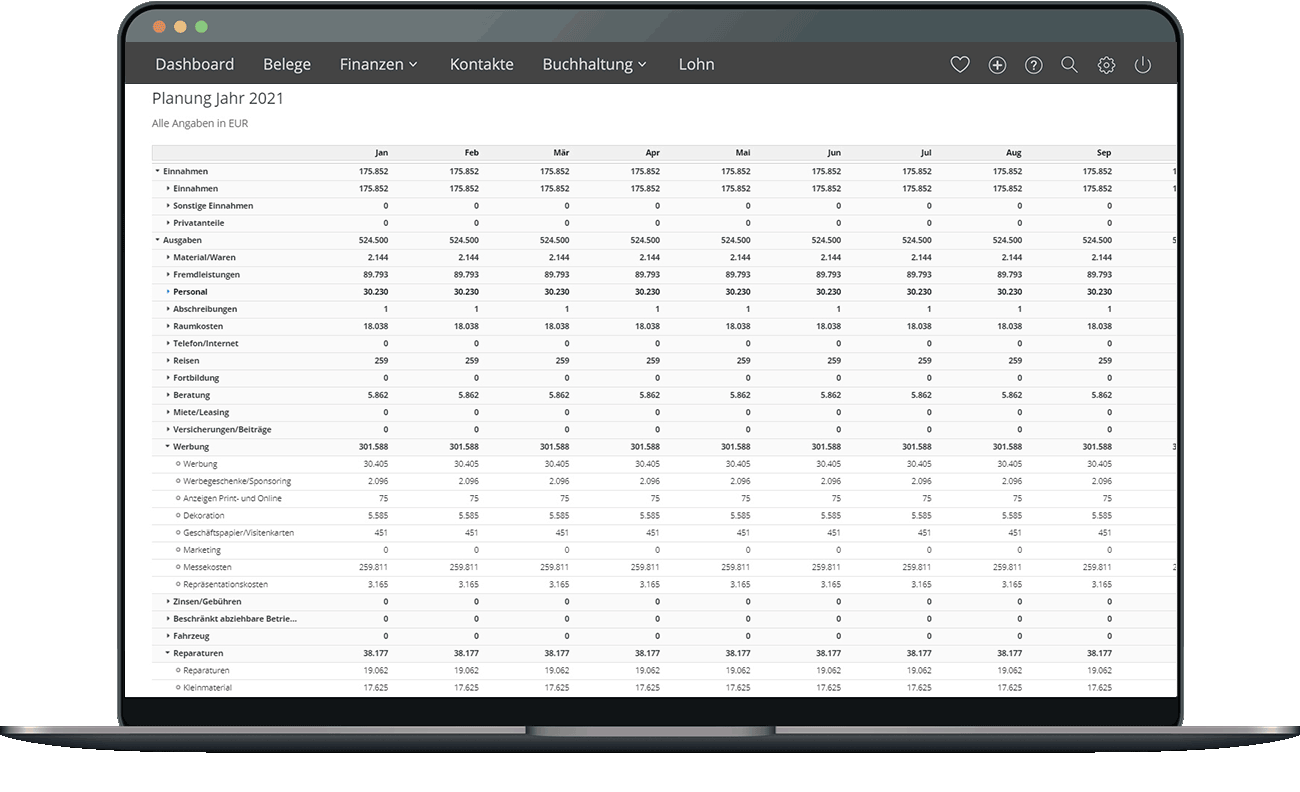This screenshot has width=1300, height=792.
Task: Collapse the Ausgaben category
Action: coord(158,240)
